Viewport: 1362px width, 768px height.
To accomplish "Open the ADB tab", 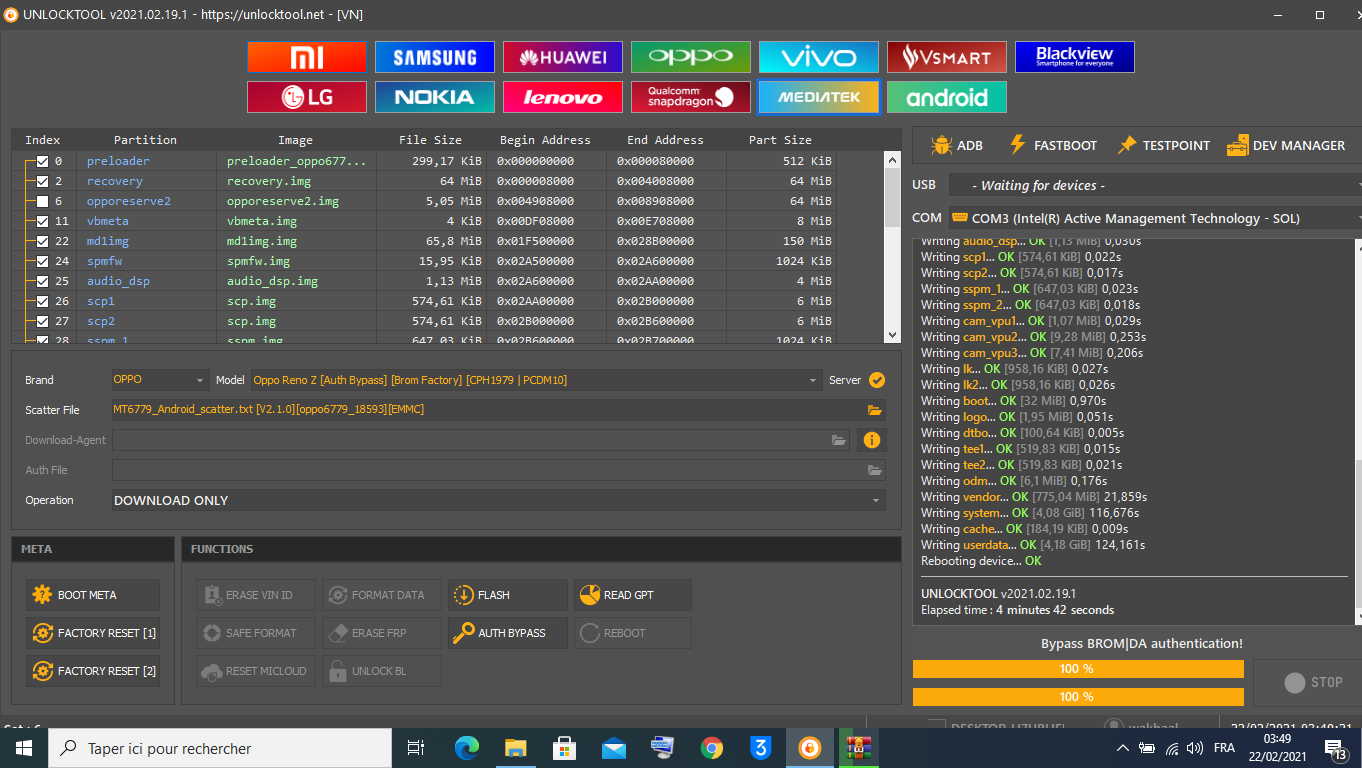I will click(956, 145).
